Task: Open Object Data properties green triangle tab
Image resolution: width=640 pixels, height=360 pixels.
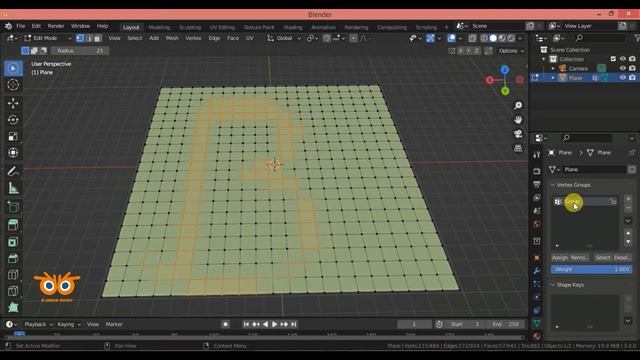Action: pyautogui.click(x=537, y=323)
